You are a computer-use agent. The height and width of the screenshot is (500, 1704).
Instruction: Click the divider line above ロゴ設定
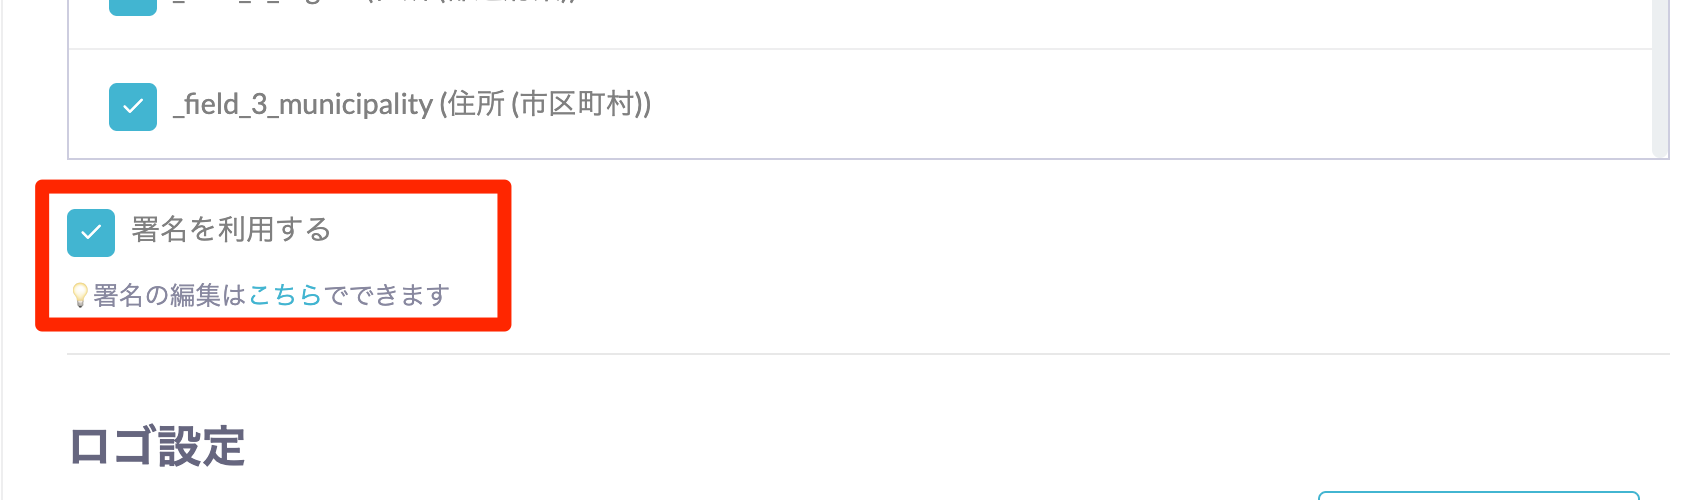click(868, 354)
